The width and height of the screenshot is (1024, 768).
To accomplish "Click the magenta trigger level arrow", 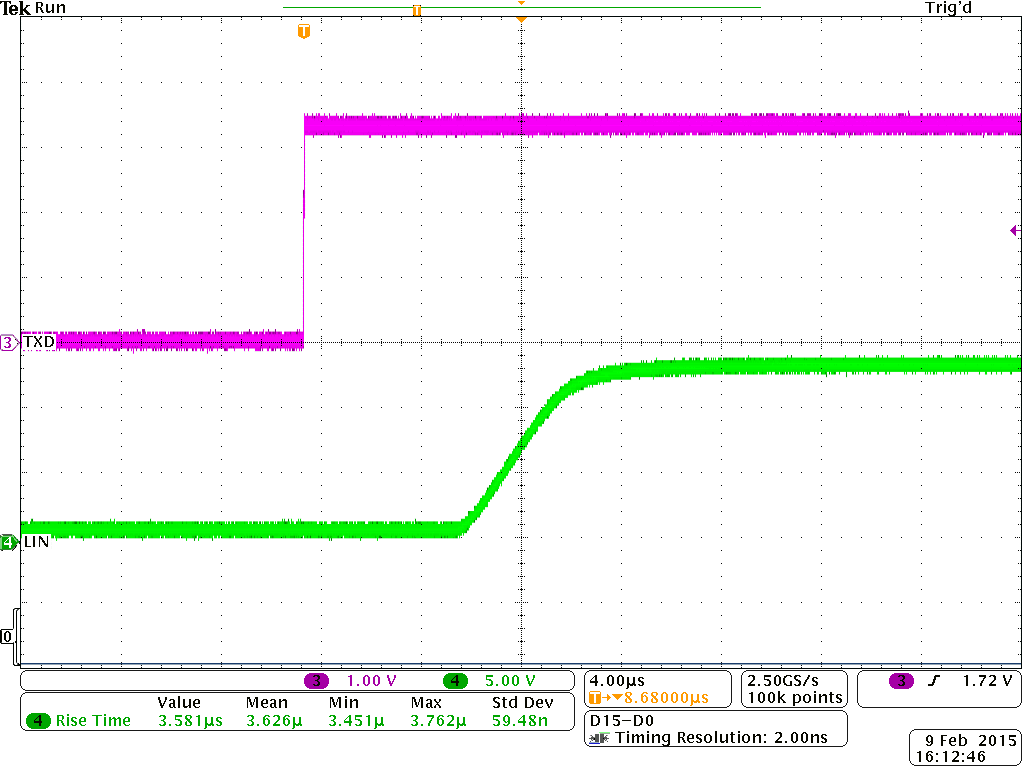I will (1015, 231).
